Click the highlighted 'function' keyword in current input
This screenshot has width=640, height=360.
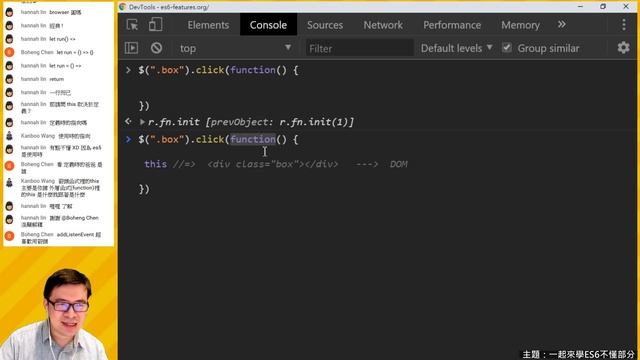253,139
